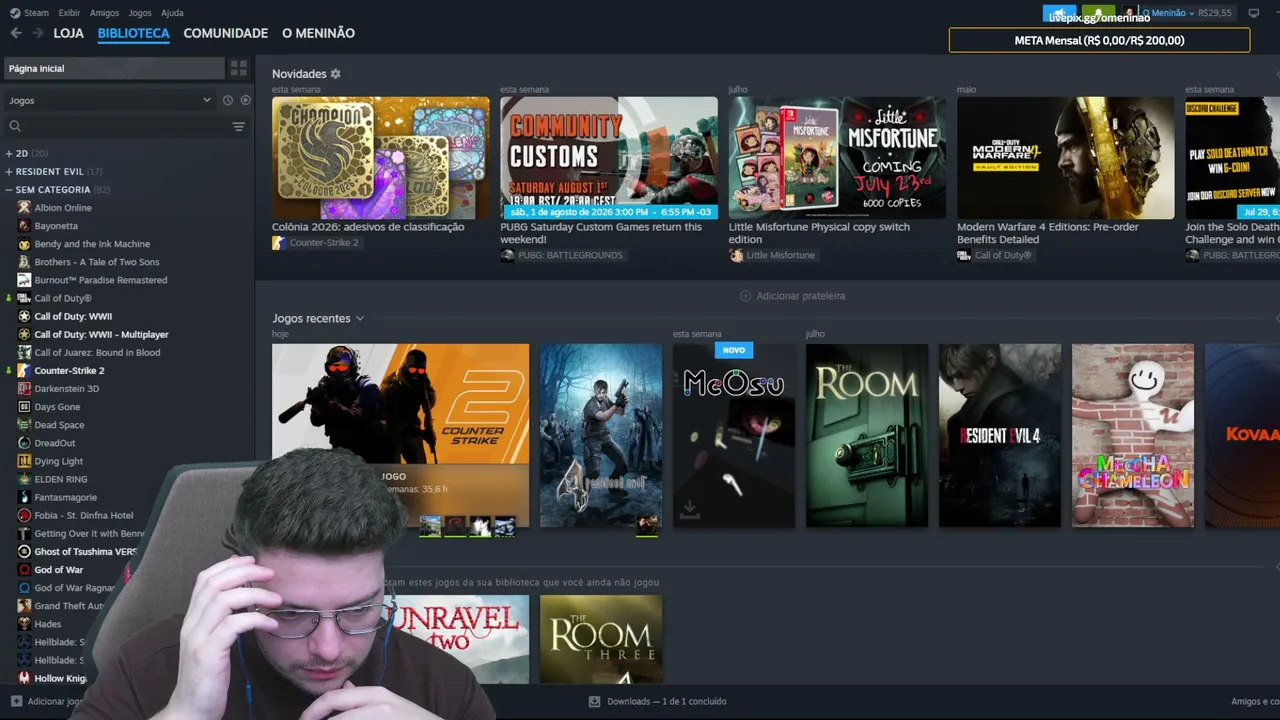This screenshot has width=1280, height=720.
Task: Expand the Jogos recentes shelf dropdown
Action: 360,319
